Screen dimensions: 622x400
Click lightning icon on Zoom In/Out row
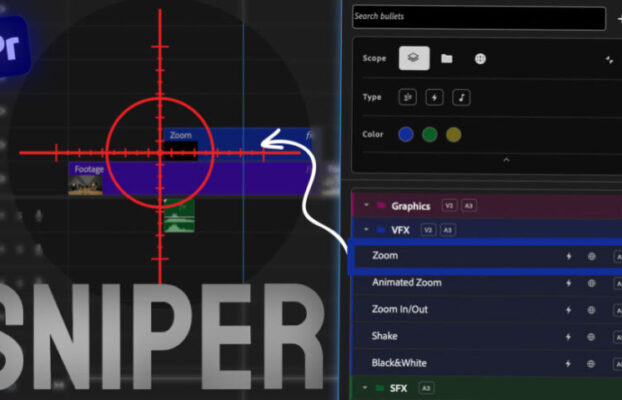[568, 310]
